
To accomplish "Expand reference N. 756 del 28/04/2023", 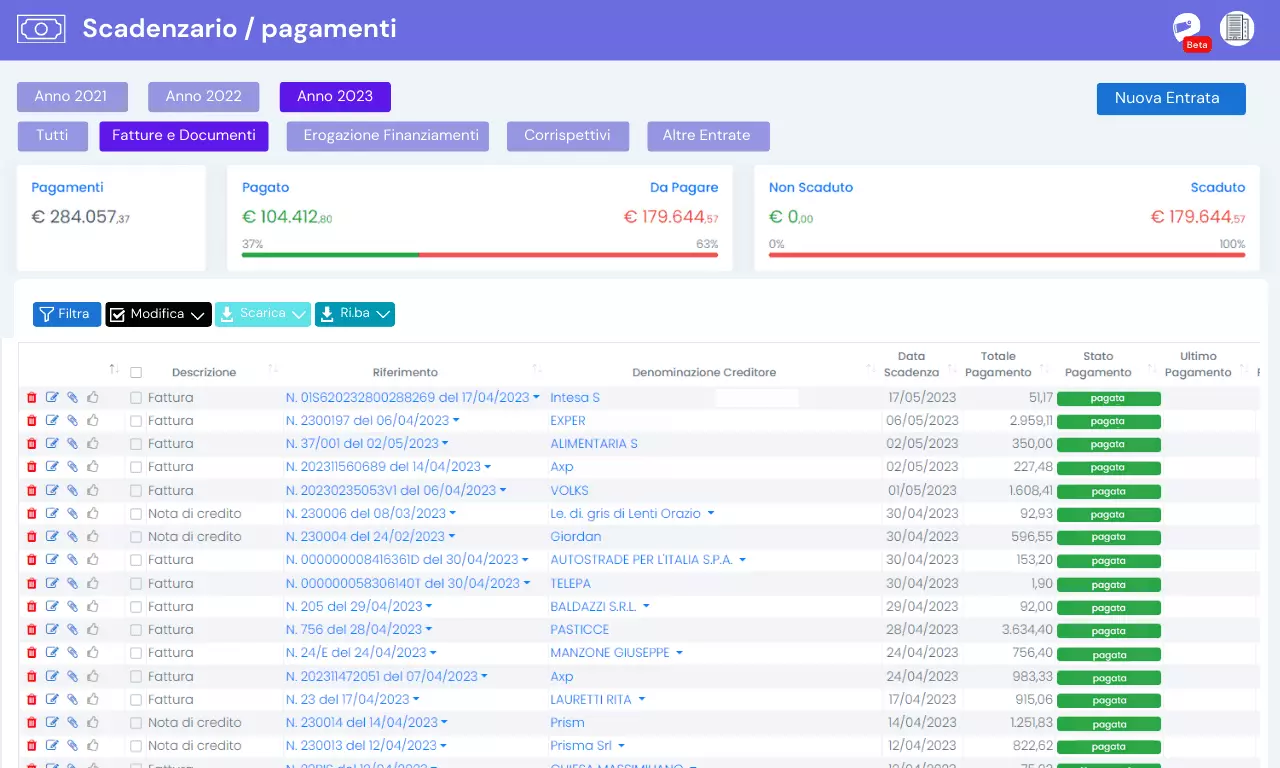I will pos(429,630).
